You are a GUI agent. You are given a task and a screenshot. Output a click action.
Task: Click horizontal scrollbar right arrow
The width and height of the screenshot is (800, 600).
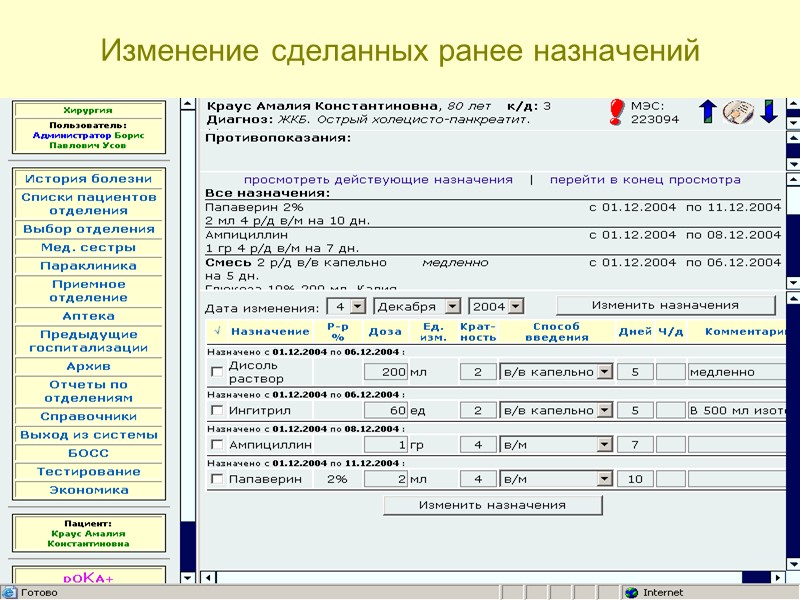(778, 578)
